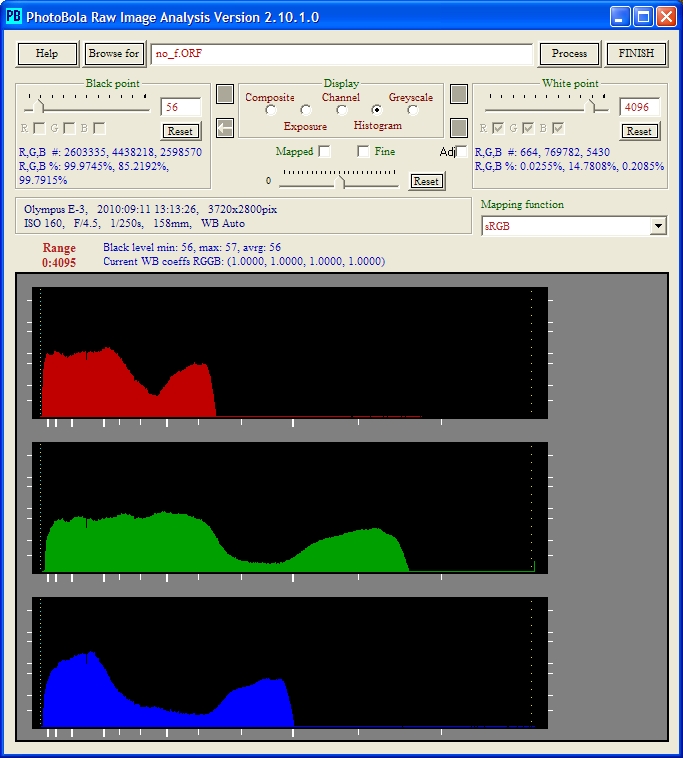683x758 pixels.
Task: Click the slider thumb below Mapped and Fine
Action: pyautogui.click(x=341, y=181)
